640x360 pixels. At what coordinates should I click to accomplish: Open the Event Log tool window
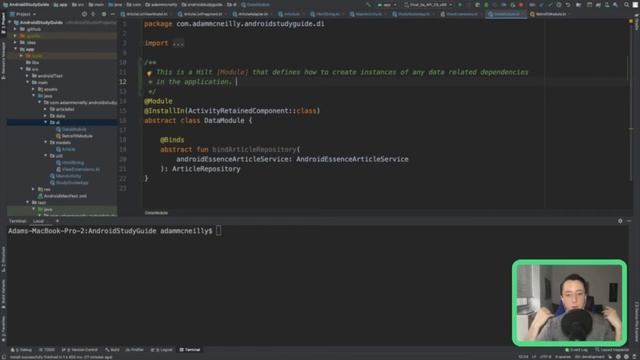tap(576, 350)
